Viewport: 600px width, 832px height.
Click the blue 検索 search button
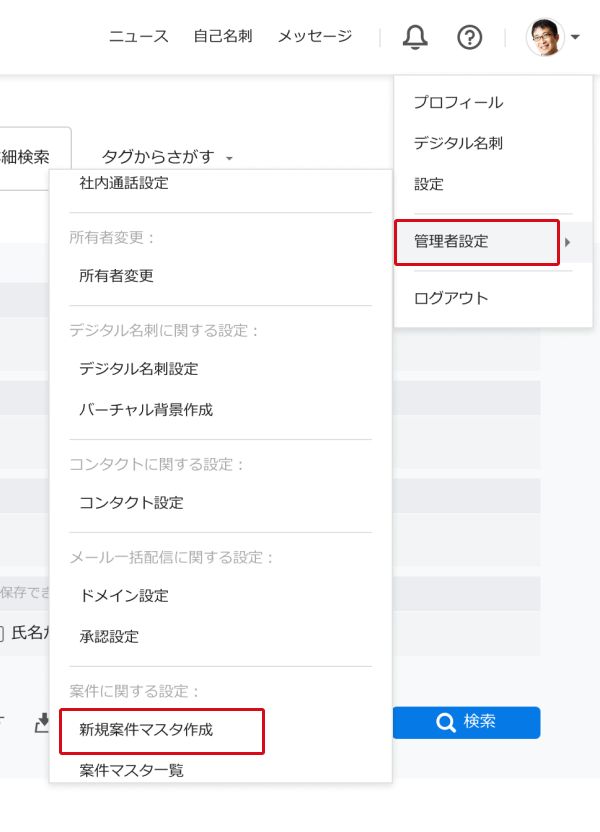pyautogui.click(x=466, y=722)
